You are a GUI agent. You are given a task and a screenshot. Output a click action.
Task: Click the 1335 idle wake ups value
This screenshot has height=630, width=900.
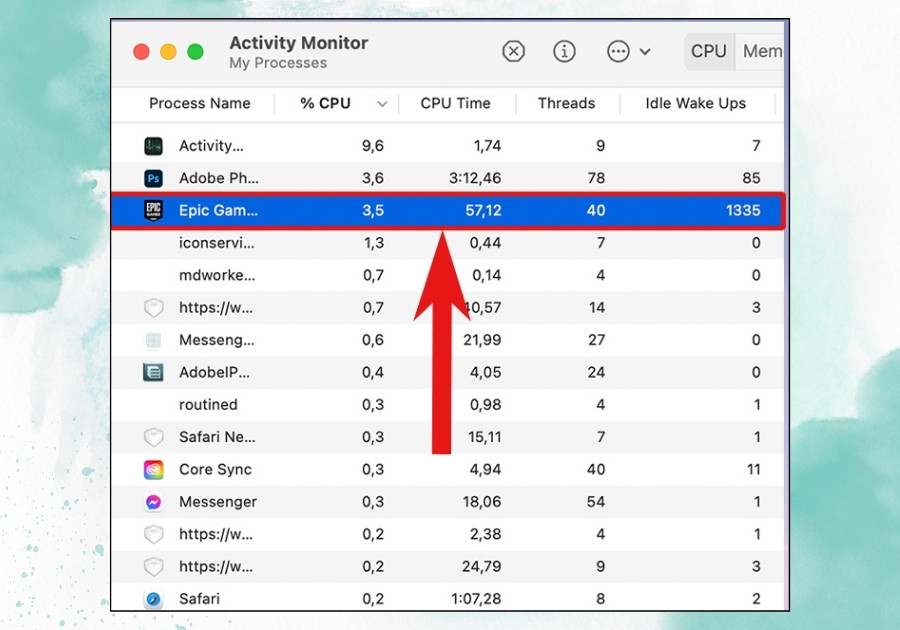[x=743, y=210]
